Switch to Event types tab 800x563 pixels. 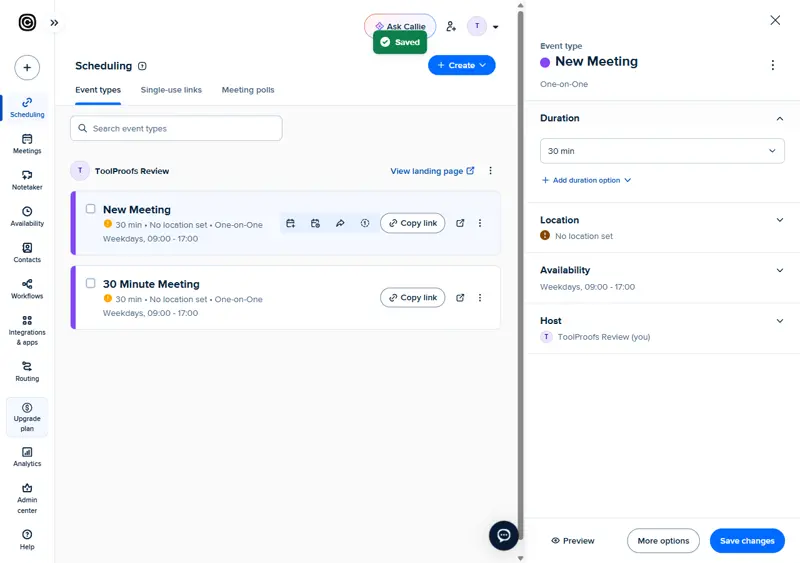(98, 90)
